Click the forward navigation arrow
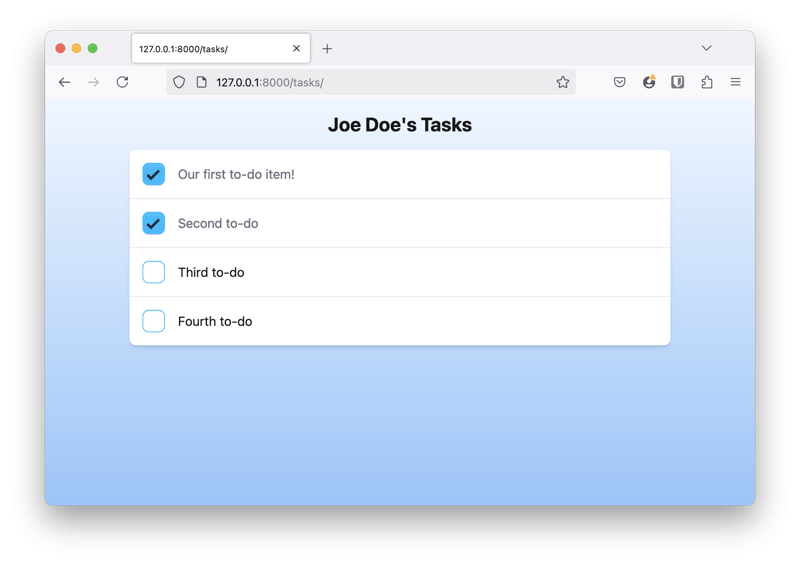Screen dimensions: 800x565 coord(93,82)
